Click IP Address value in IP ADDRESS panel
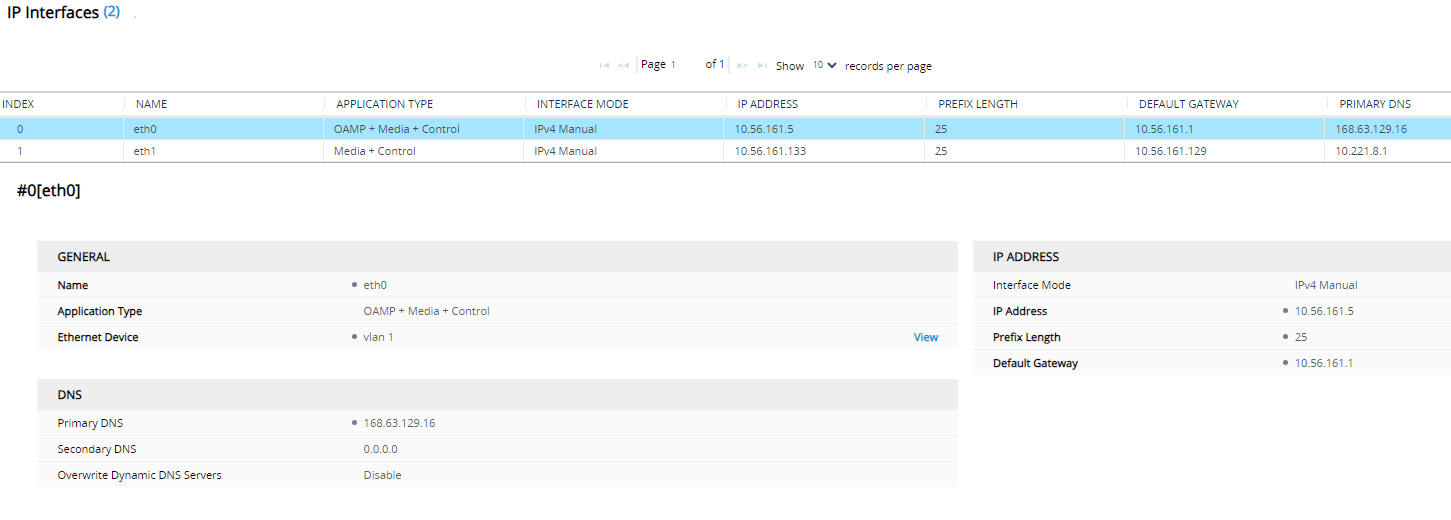 (1325, 311)
